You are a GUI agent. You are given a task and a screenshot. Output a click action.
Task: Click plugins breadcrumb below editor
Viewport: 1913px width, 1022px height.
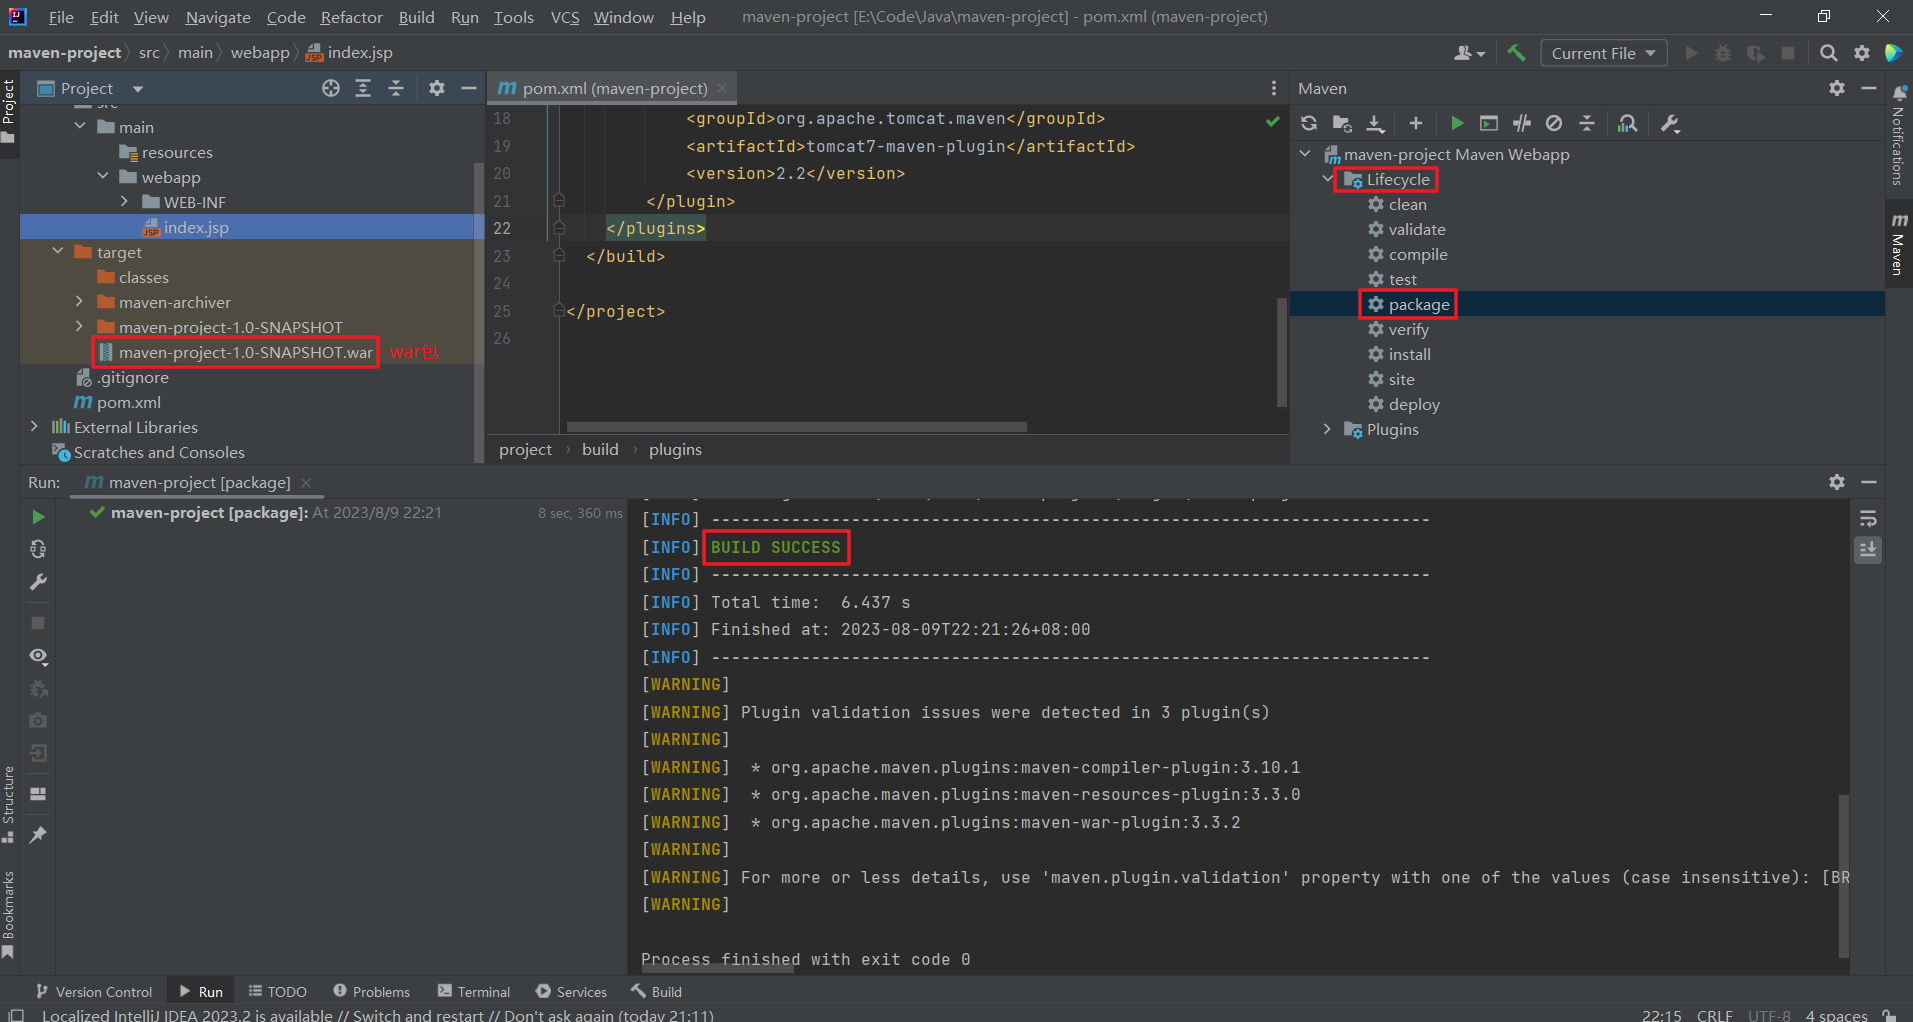[x=675, y=449]
